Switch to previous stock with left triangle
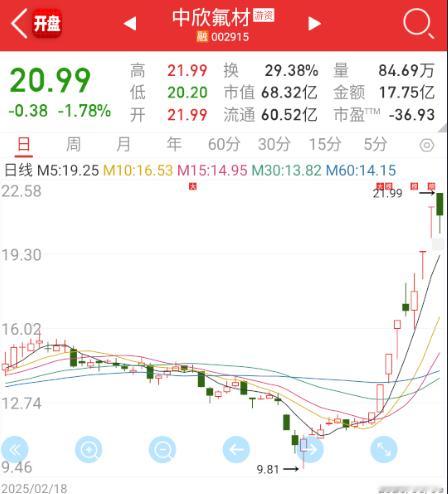Screen dimensions: 448x494 click(130, 23)
